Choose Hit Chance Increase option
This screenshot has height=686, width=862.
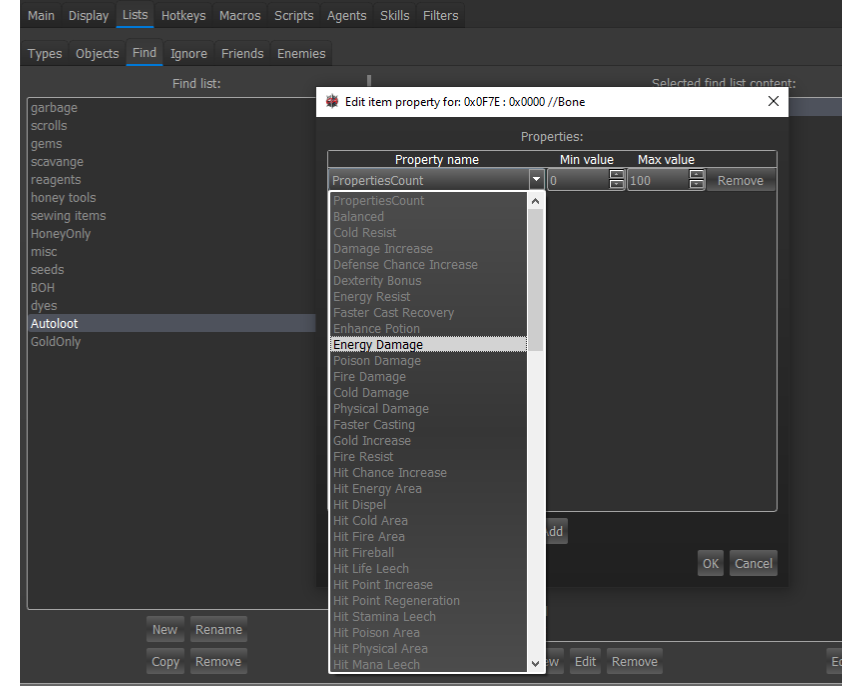(428, 473)
